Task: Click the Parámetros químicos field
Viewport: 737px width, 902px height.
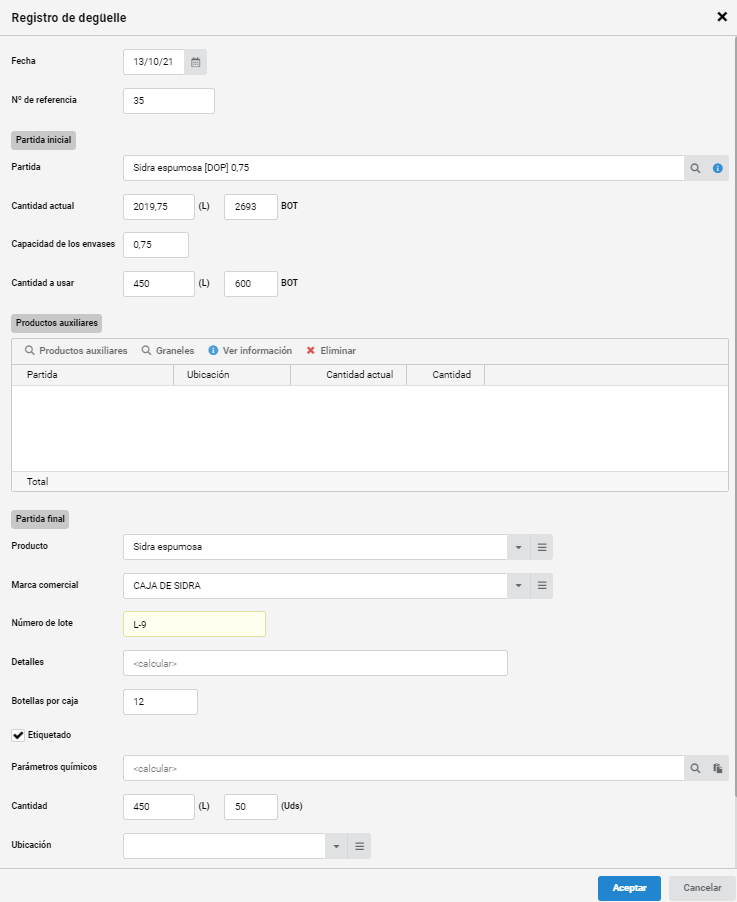Action: click(x=403, y=768)
